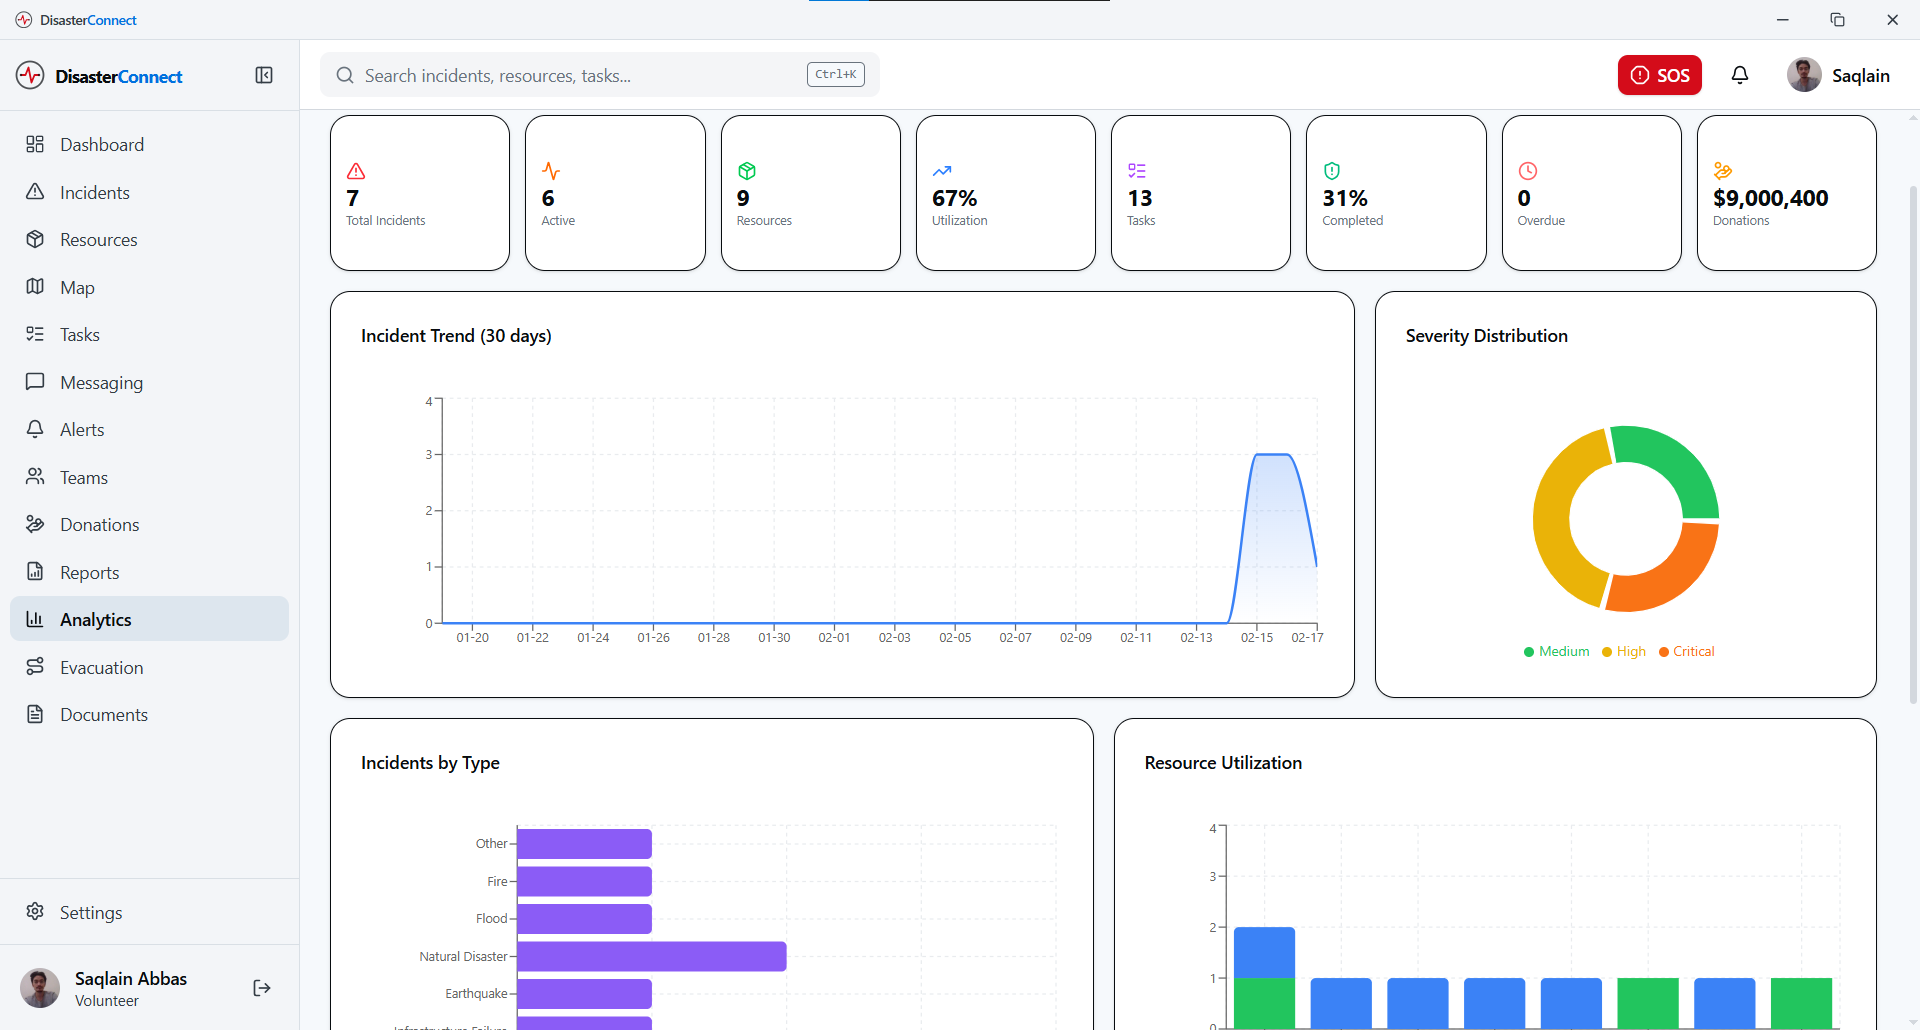The height and width of the screenshot is (1030, 1920).
Task: Open the Evacuation section
Action: (x=103, y=667)
